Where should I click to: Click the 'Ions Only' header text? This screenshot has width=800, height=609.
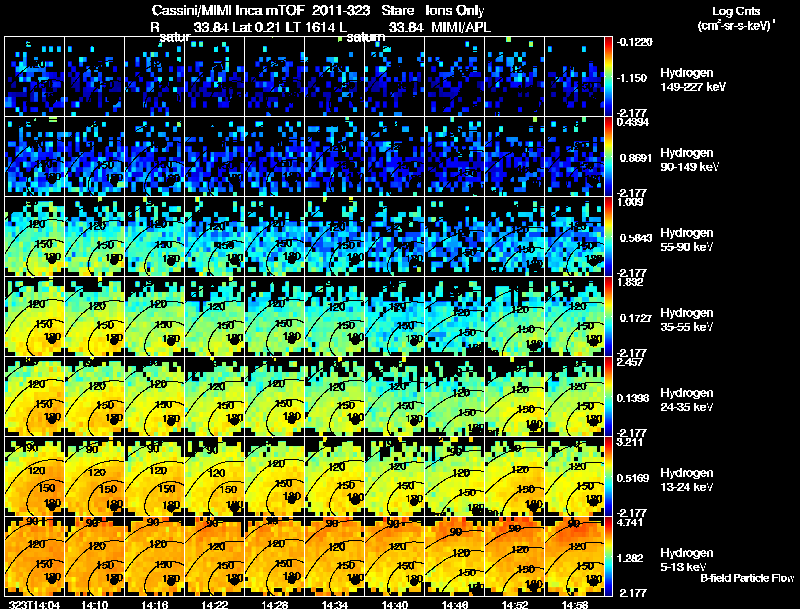tap(455, 10)
